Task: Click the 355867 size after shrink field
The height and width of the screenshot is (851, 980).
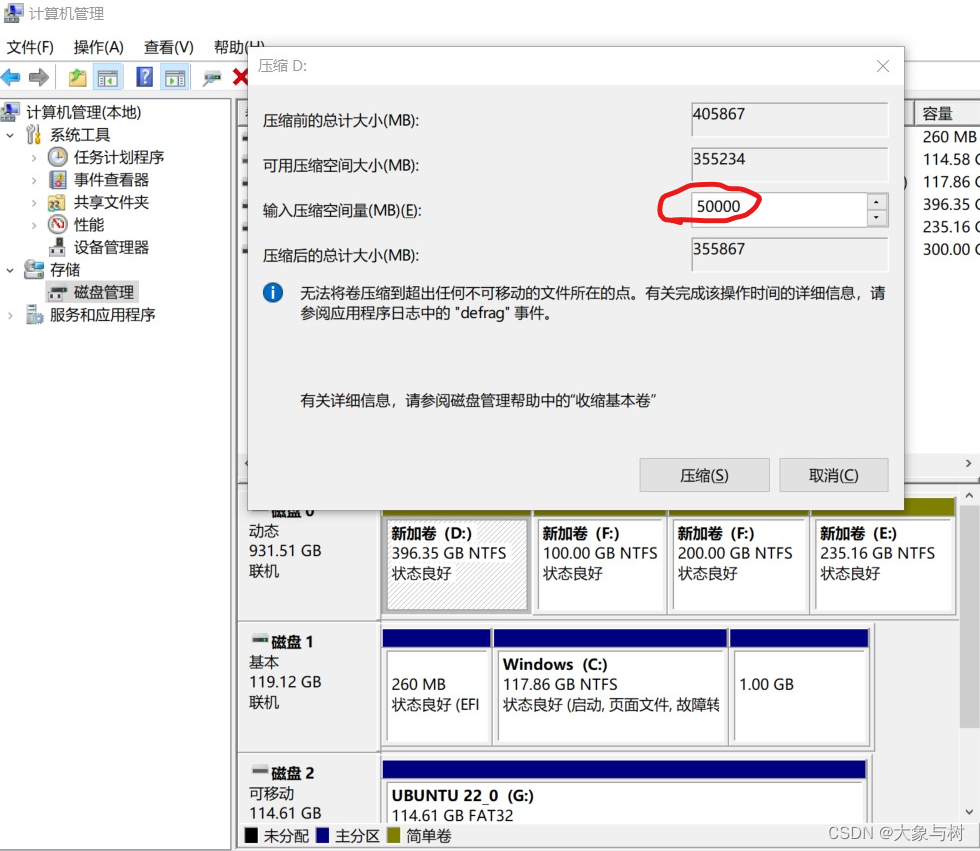Action: 789,254
